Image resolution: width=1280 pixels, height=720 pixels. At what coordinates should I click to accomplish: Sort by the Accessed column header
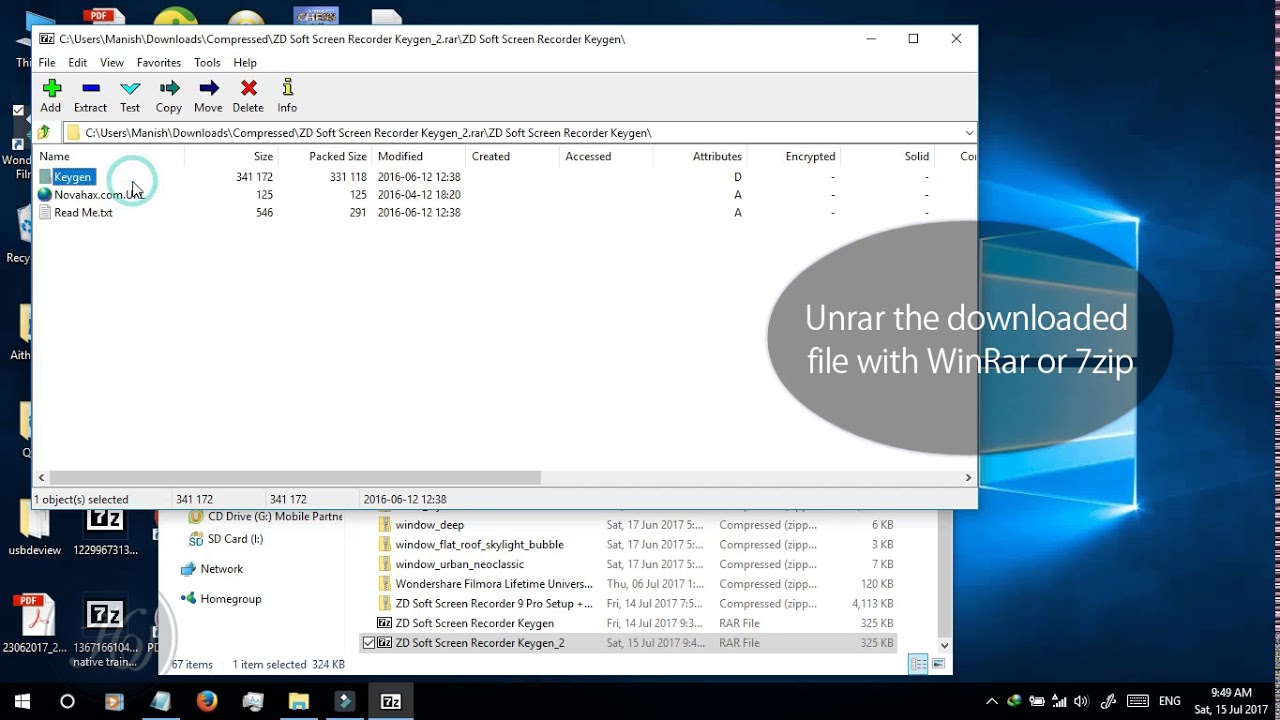click(606, 156)
